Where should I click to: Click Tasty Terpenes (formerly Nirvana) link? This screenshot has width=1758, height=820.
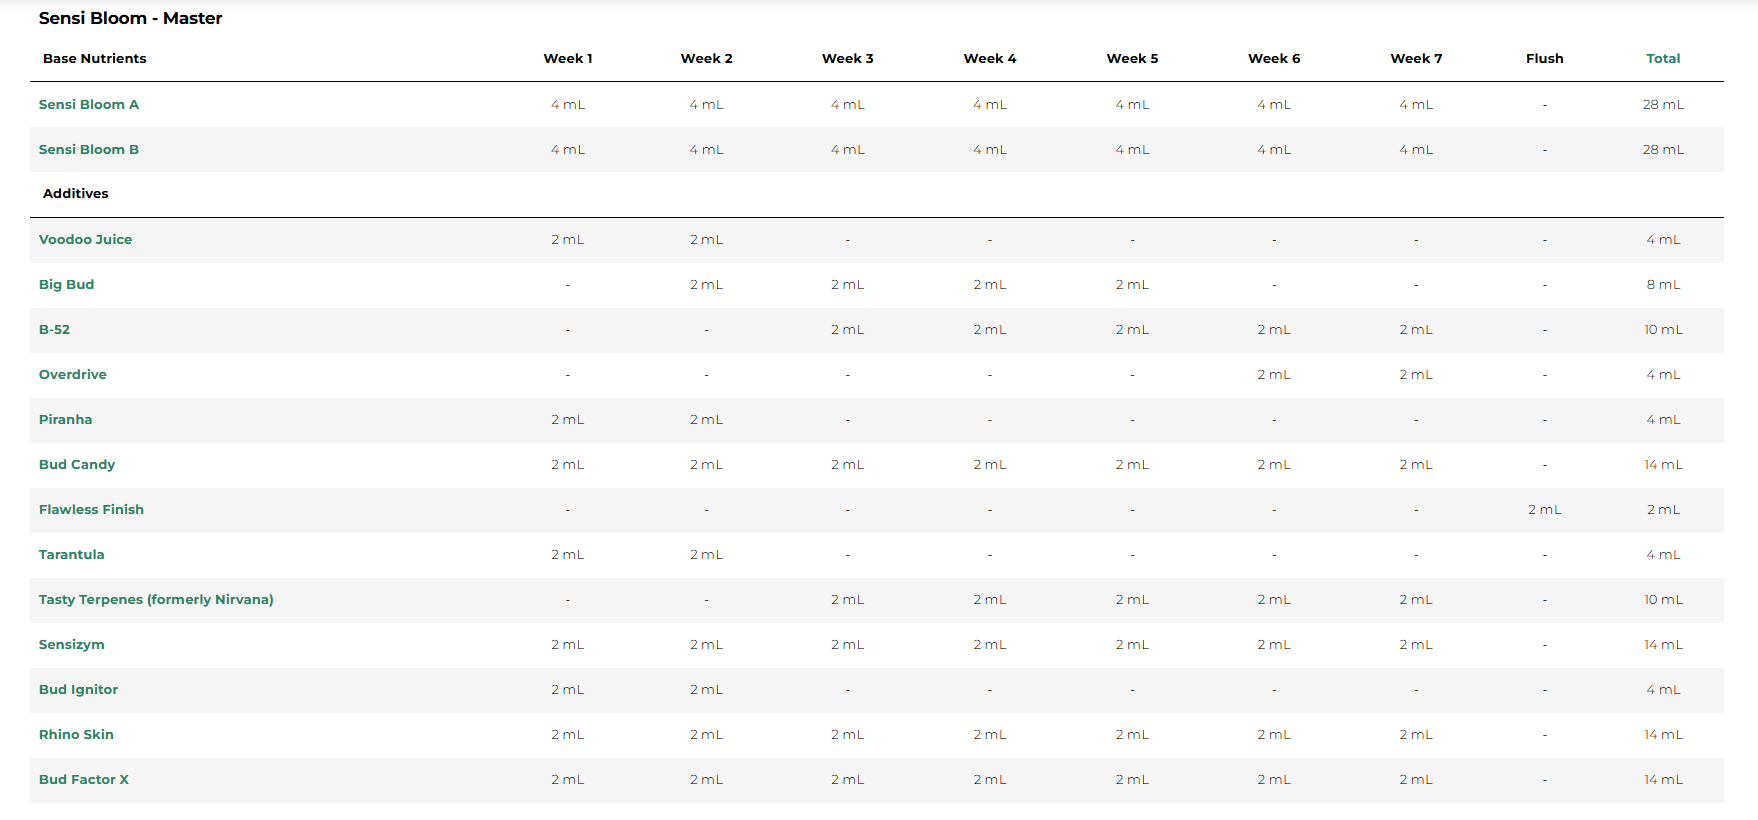point(156,600)
